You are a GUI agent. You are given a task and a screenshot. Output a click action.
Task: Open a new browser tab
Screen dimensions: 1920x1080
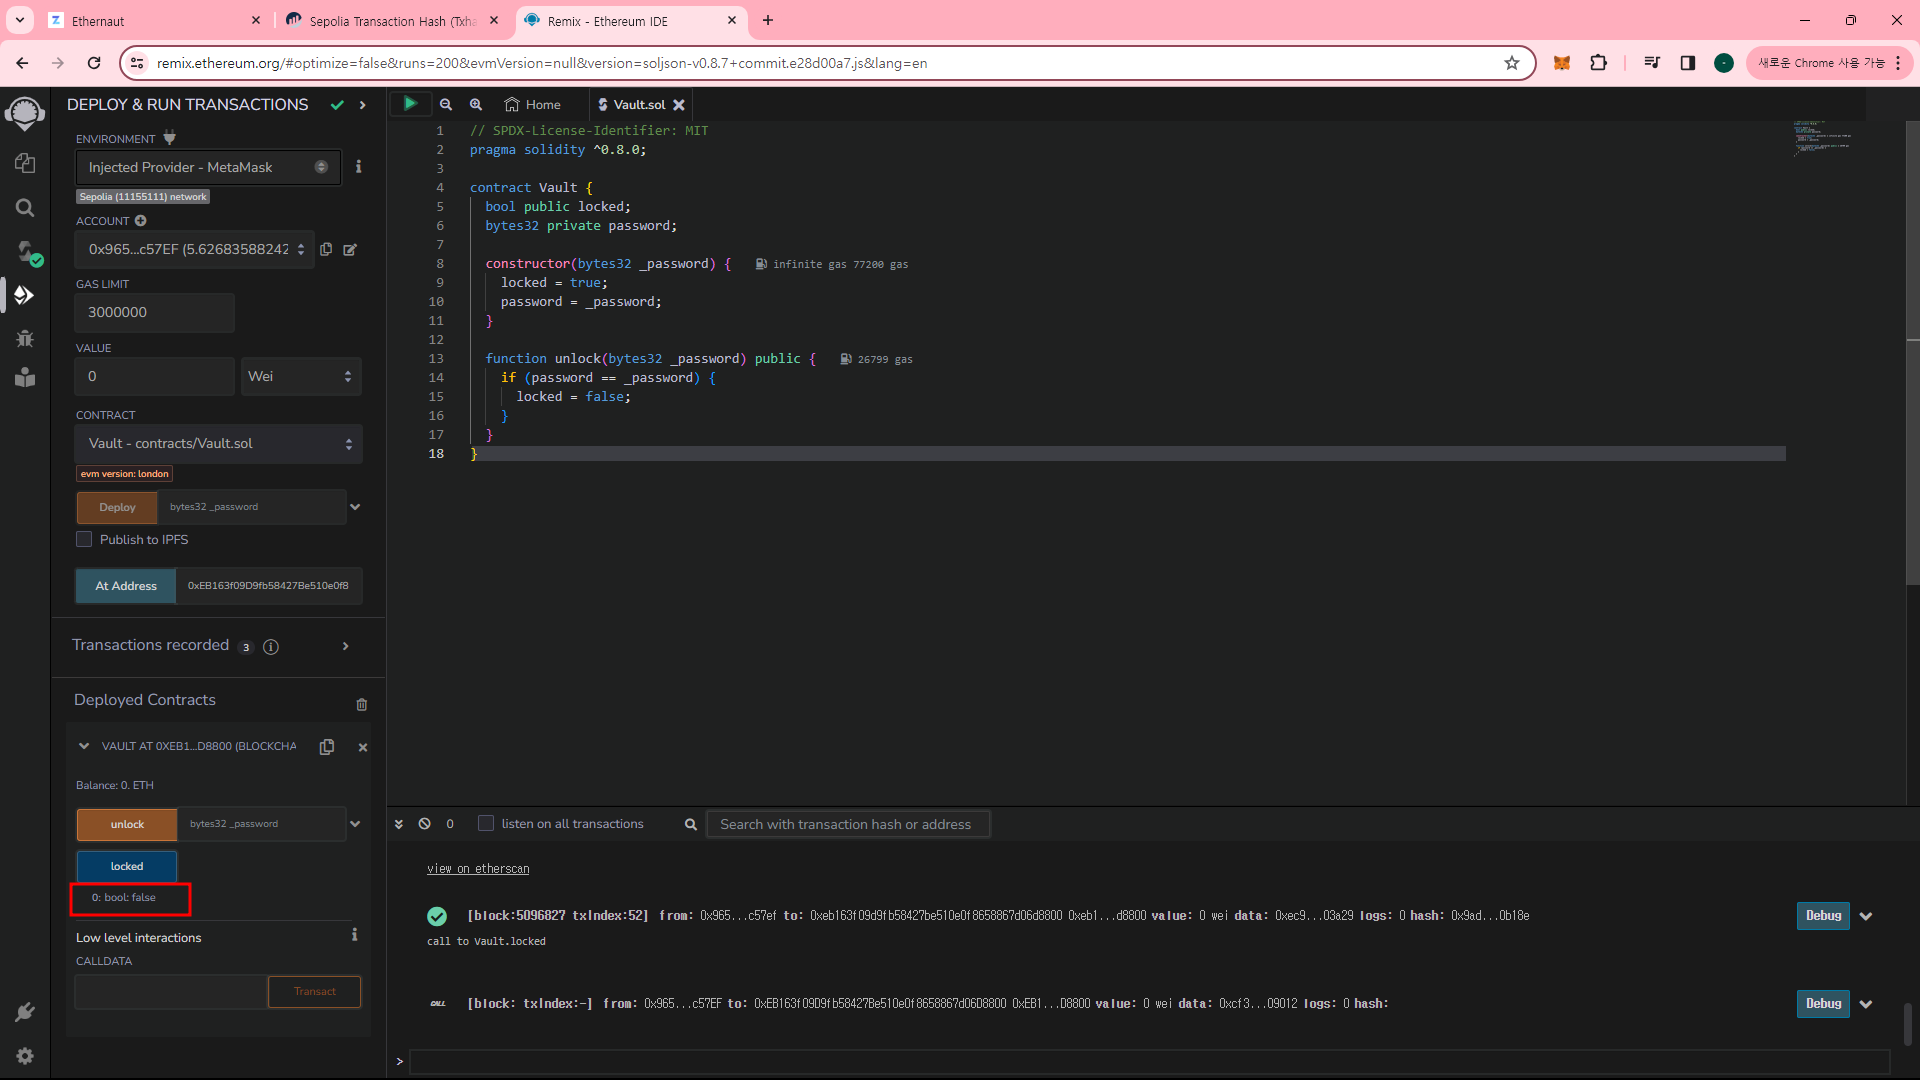coord(768,20)
